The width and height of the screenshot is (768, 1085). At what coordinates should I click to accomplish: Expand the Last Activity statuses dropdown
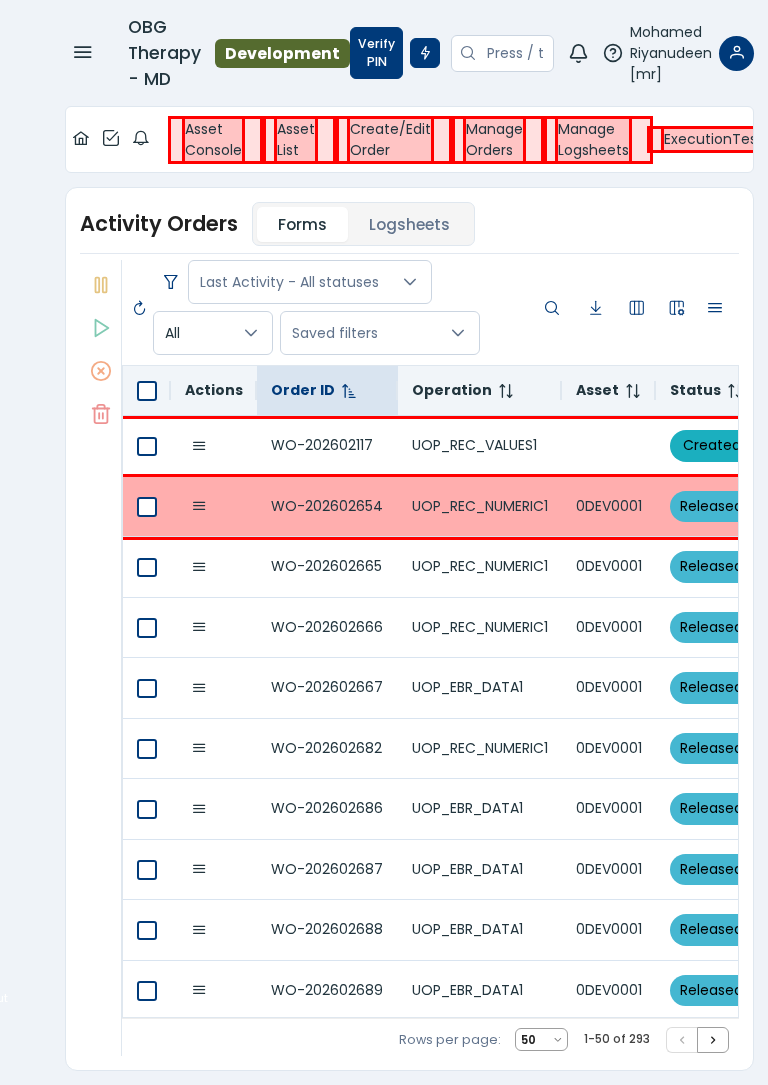310,282
